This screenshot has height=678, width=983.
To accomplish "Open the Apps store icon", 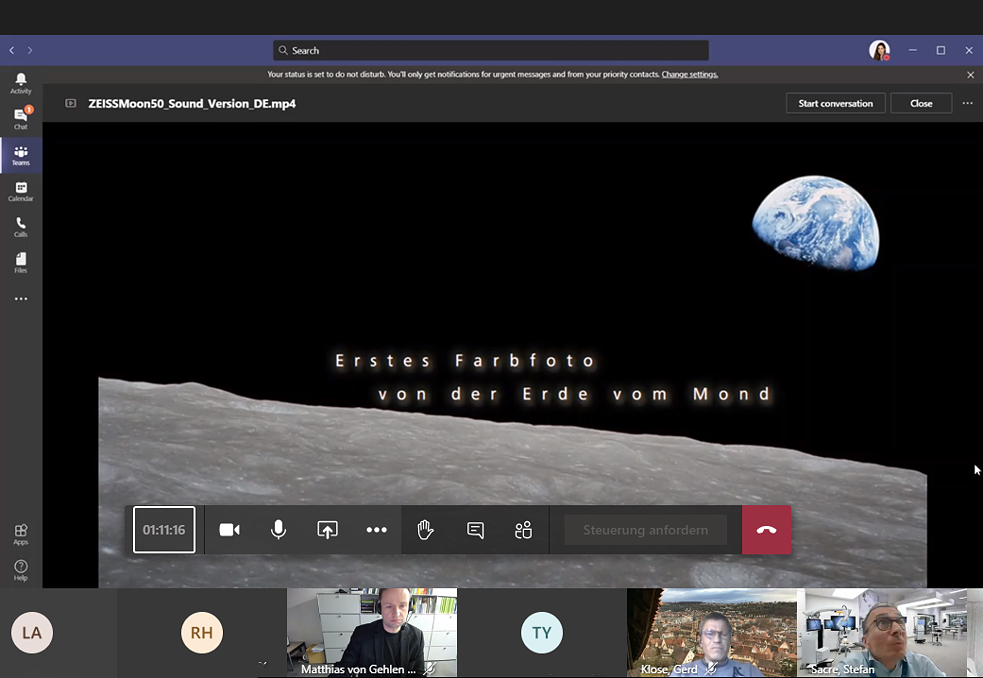I will click(x=21, y=534).
